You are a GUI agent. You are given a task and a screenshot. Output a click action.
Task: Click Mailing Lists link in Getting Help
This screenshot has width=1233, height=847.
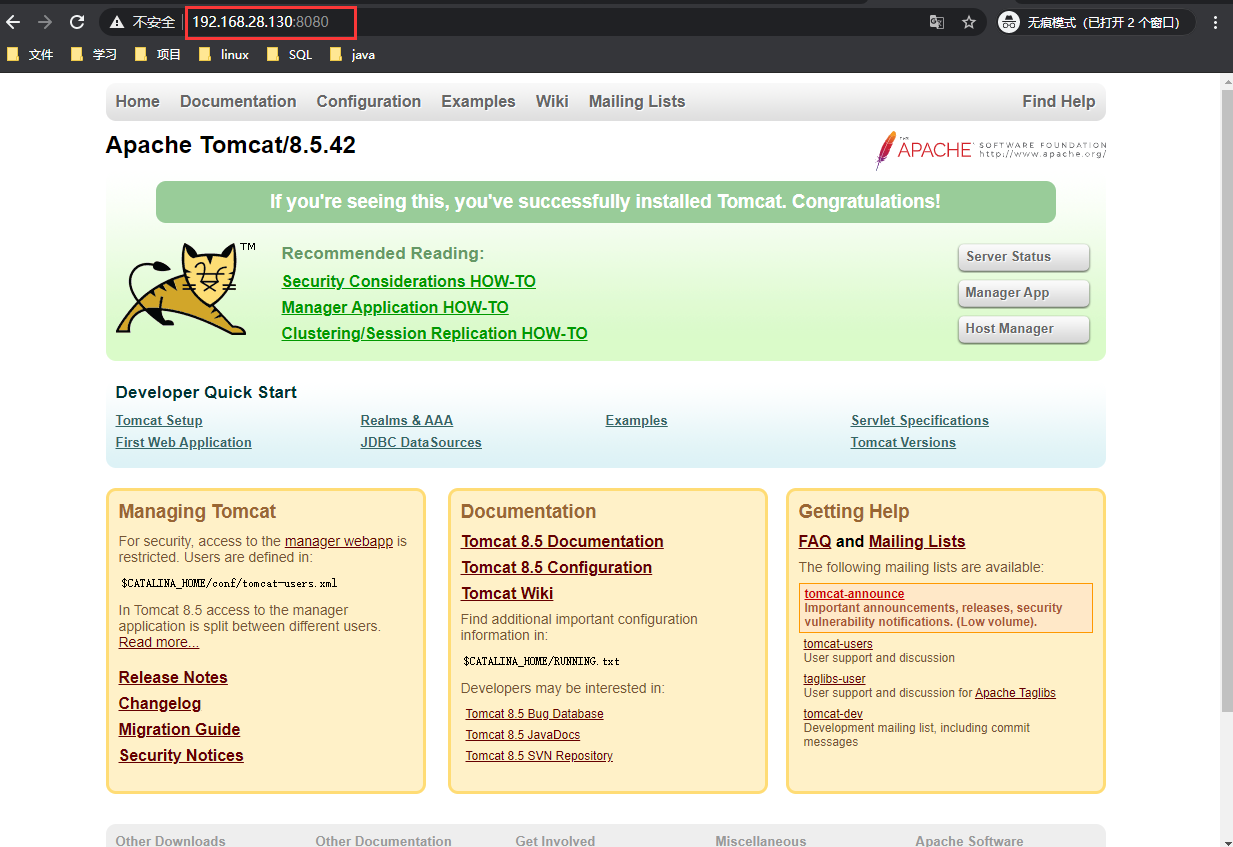(x=917, y=542)
